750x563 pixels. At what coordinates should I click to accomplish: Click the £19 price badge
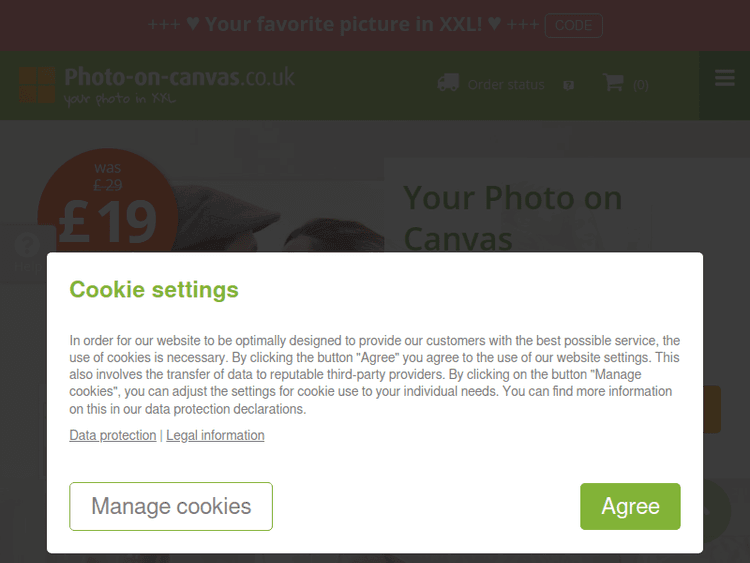click(x=108, y=210)
